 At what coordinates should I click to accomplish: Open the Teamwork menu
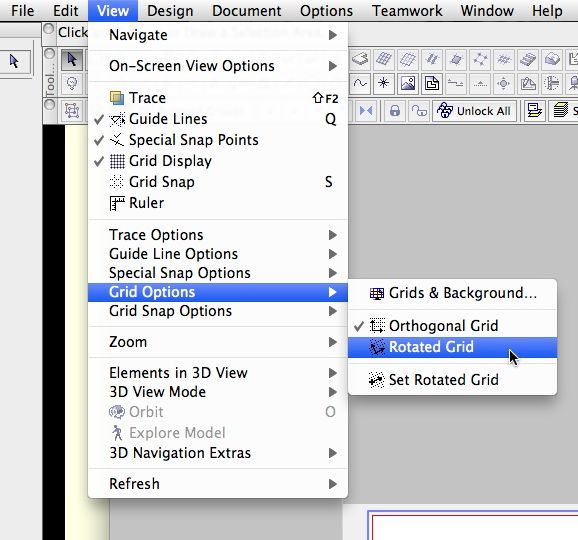click(x=407, y=11)
